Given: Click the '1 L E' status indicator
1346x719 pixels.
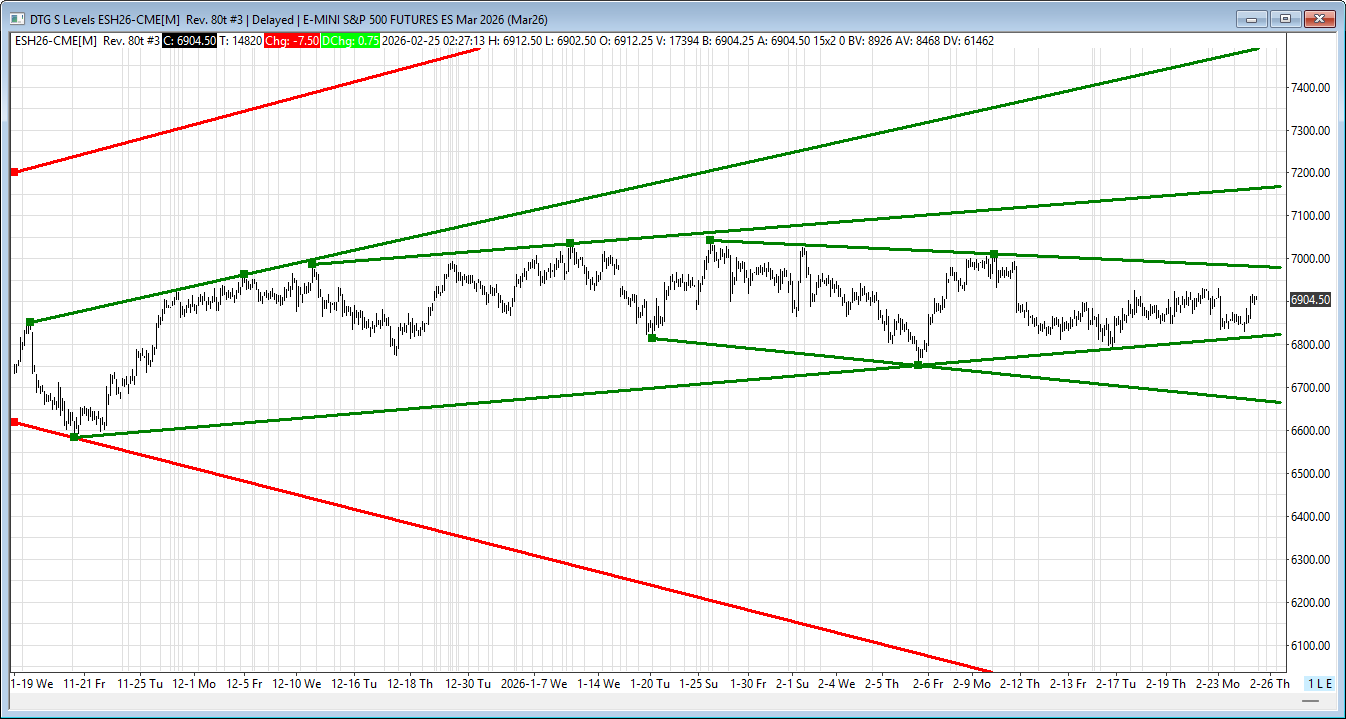Looking at the screenshot, I should tap(1320, 683).
